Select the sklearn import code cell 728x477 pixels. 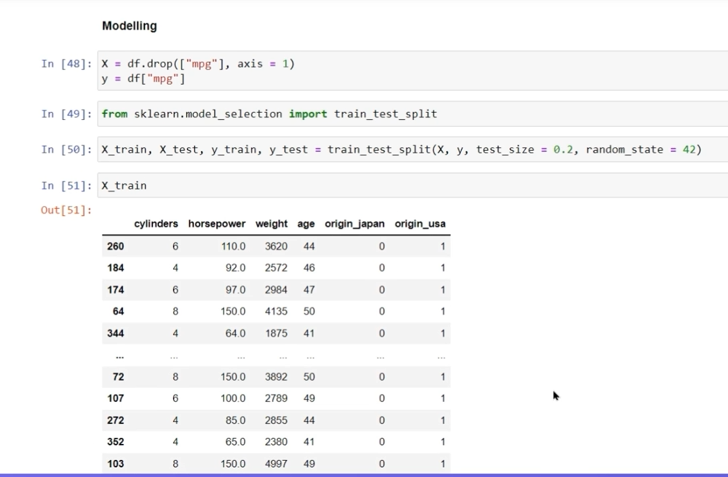tap(400, 114)
